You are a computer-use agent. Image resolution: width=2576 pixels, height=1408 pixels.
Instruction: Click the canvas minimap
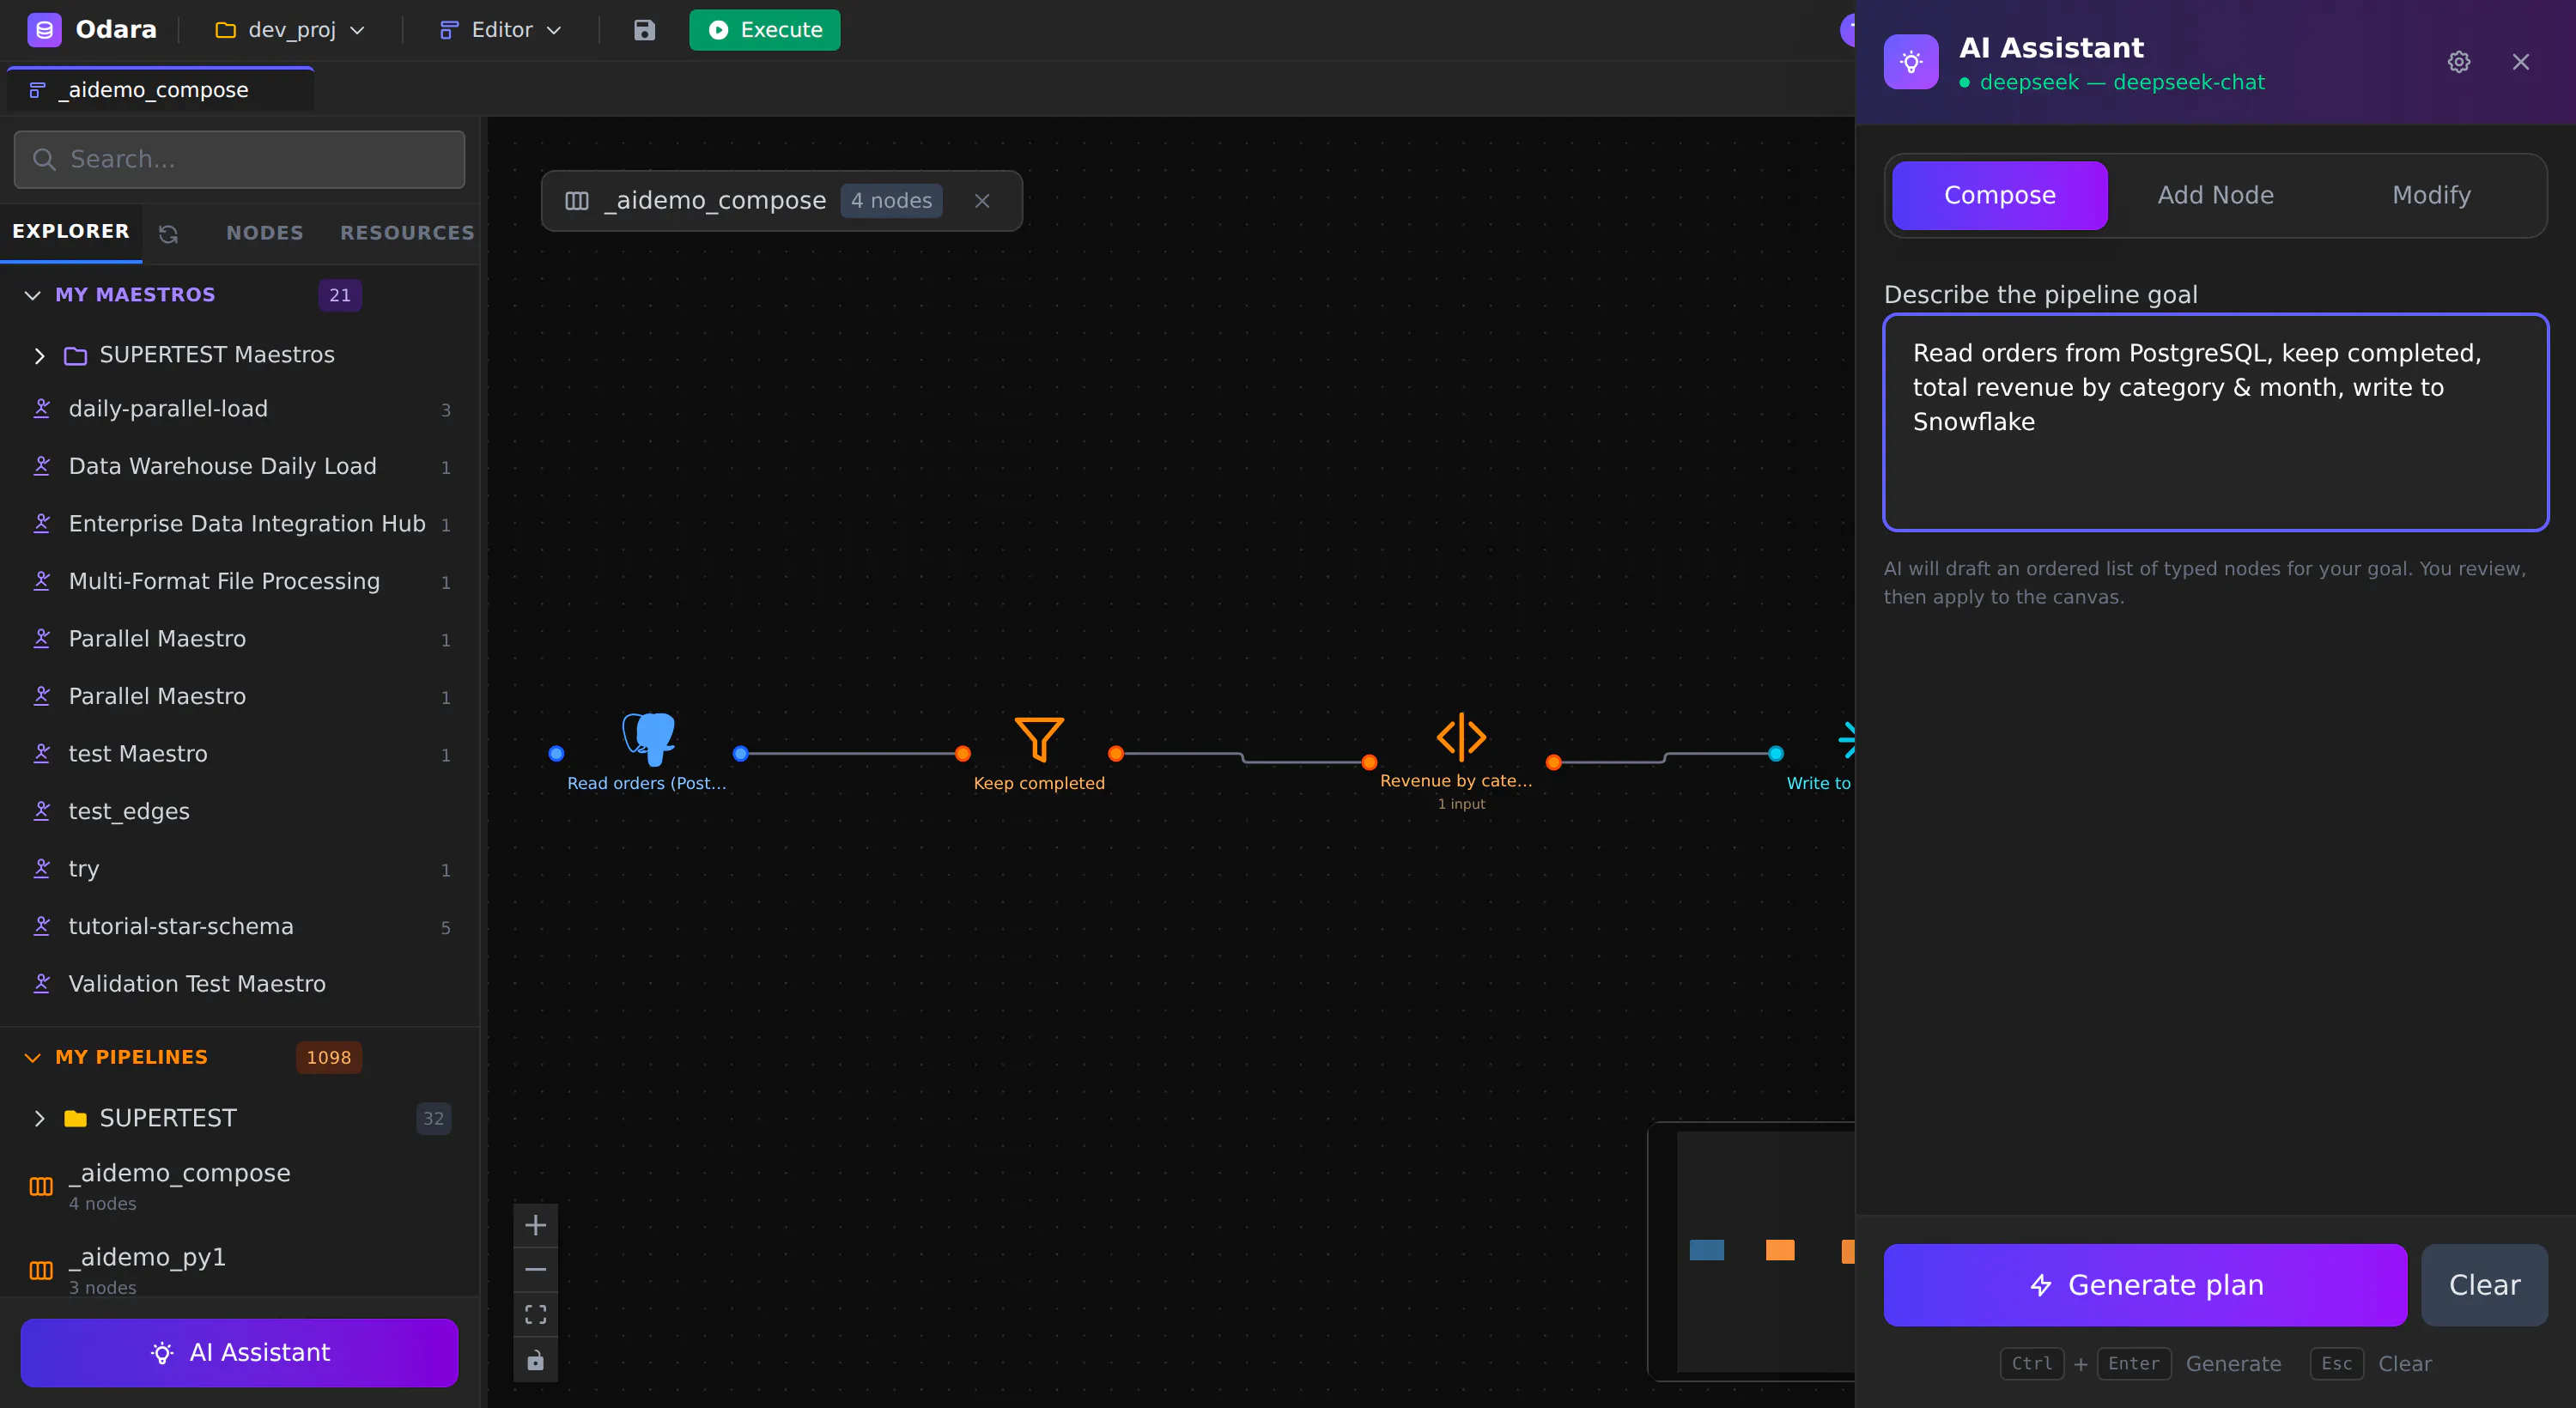1752,1251
